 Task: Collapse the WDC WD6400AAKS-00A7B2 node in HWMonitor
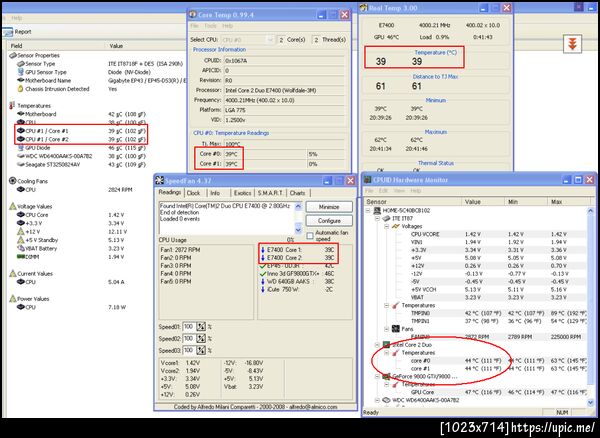click(x=377, y=400)
